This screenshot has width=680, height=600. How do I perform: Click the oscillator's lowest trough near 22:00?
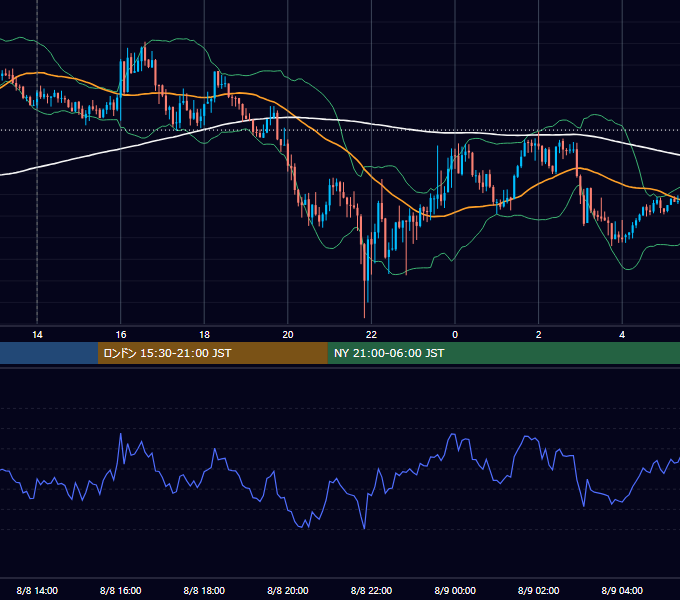[364, 528]
